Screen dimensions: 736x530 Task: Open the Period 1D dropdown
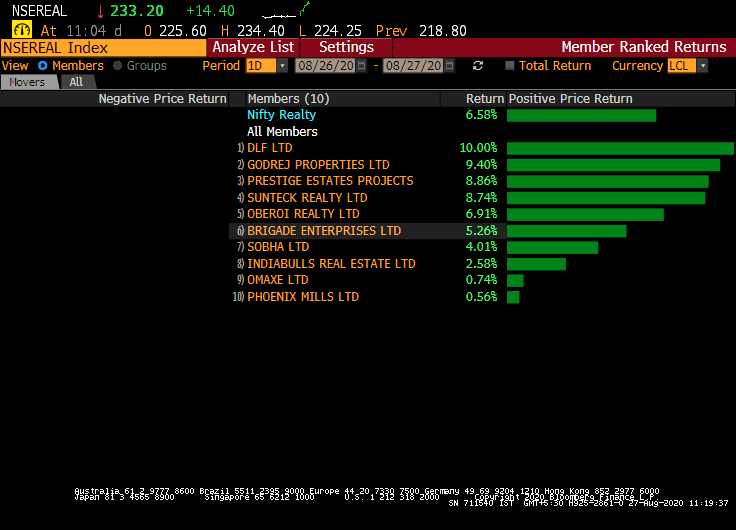pos(267,66)
